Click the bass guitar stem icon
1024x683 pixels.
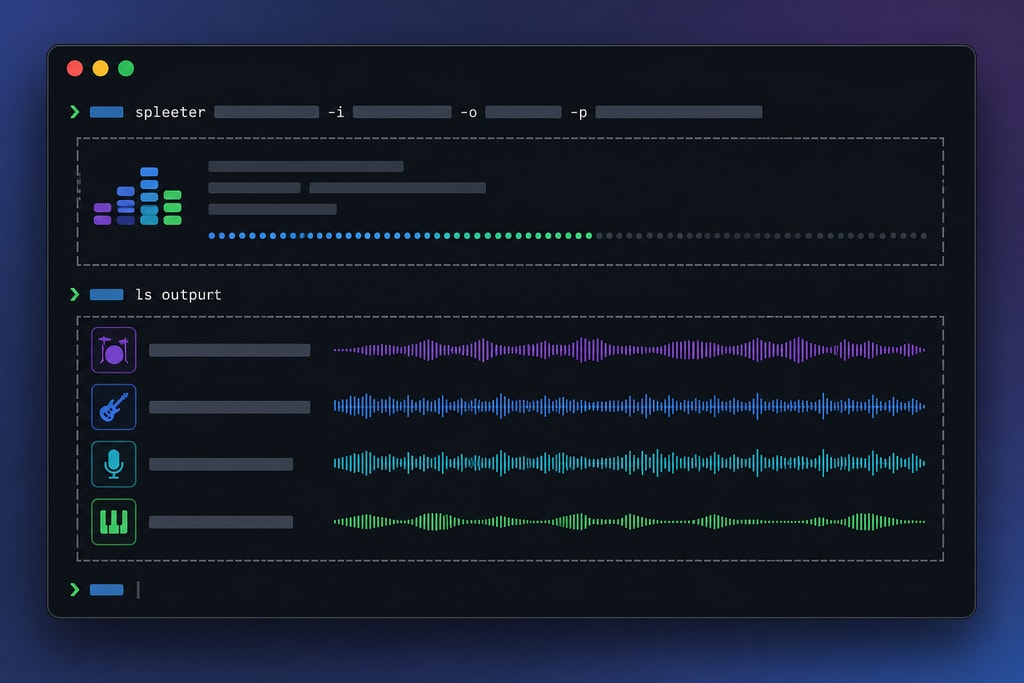tap(114, 407)
